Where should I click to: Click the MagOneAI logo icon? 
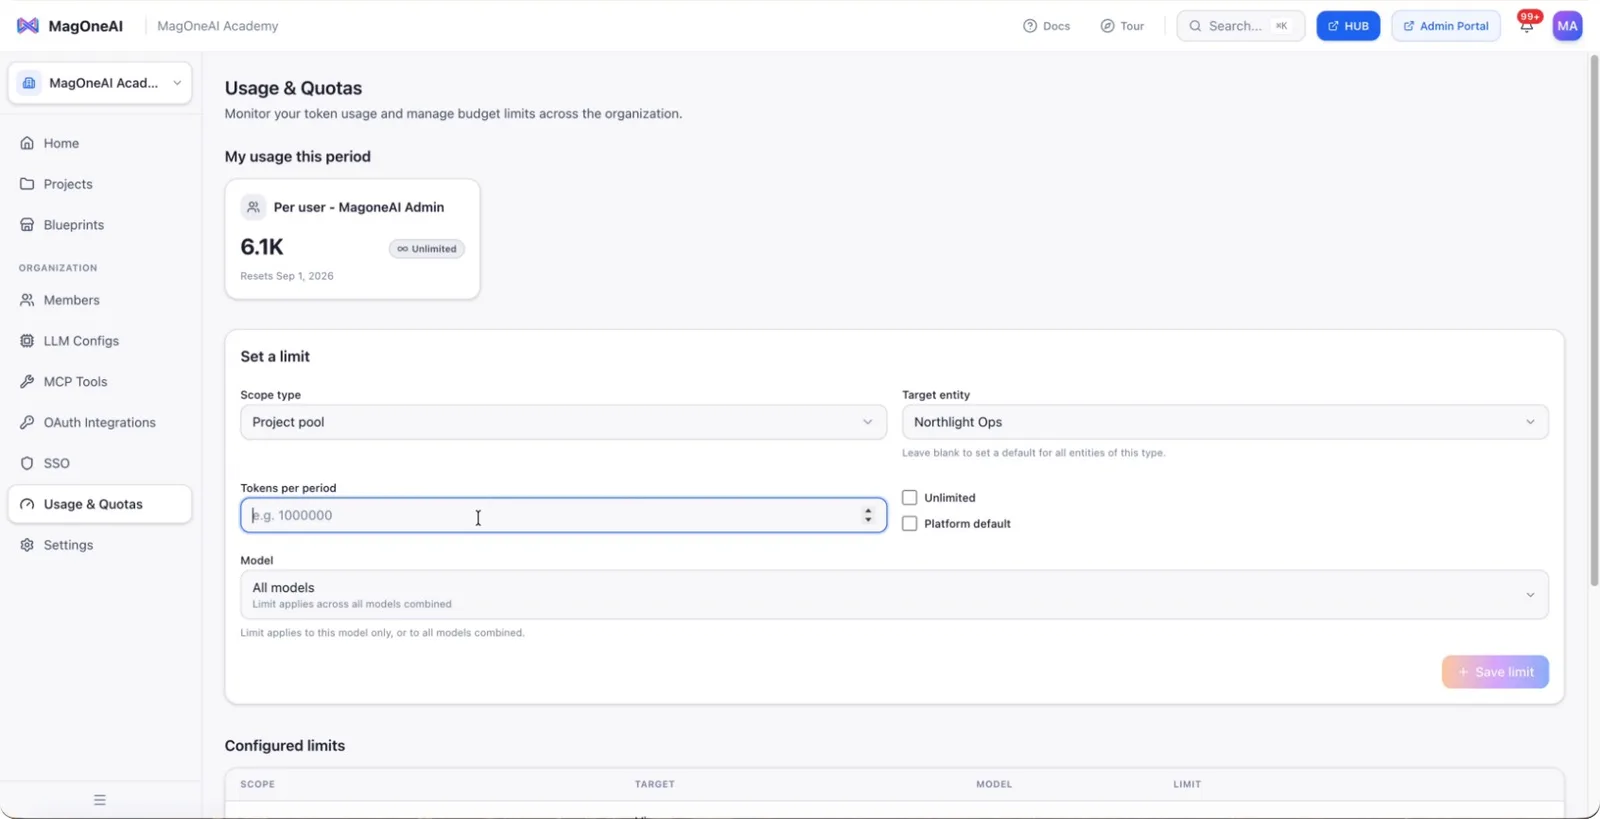click(28, 26)
